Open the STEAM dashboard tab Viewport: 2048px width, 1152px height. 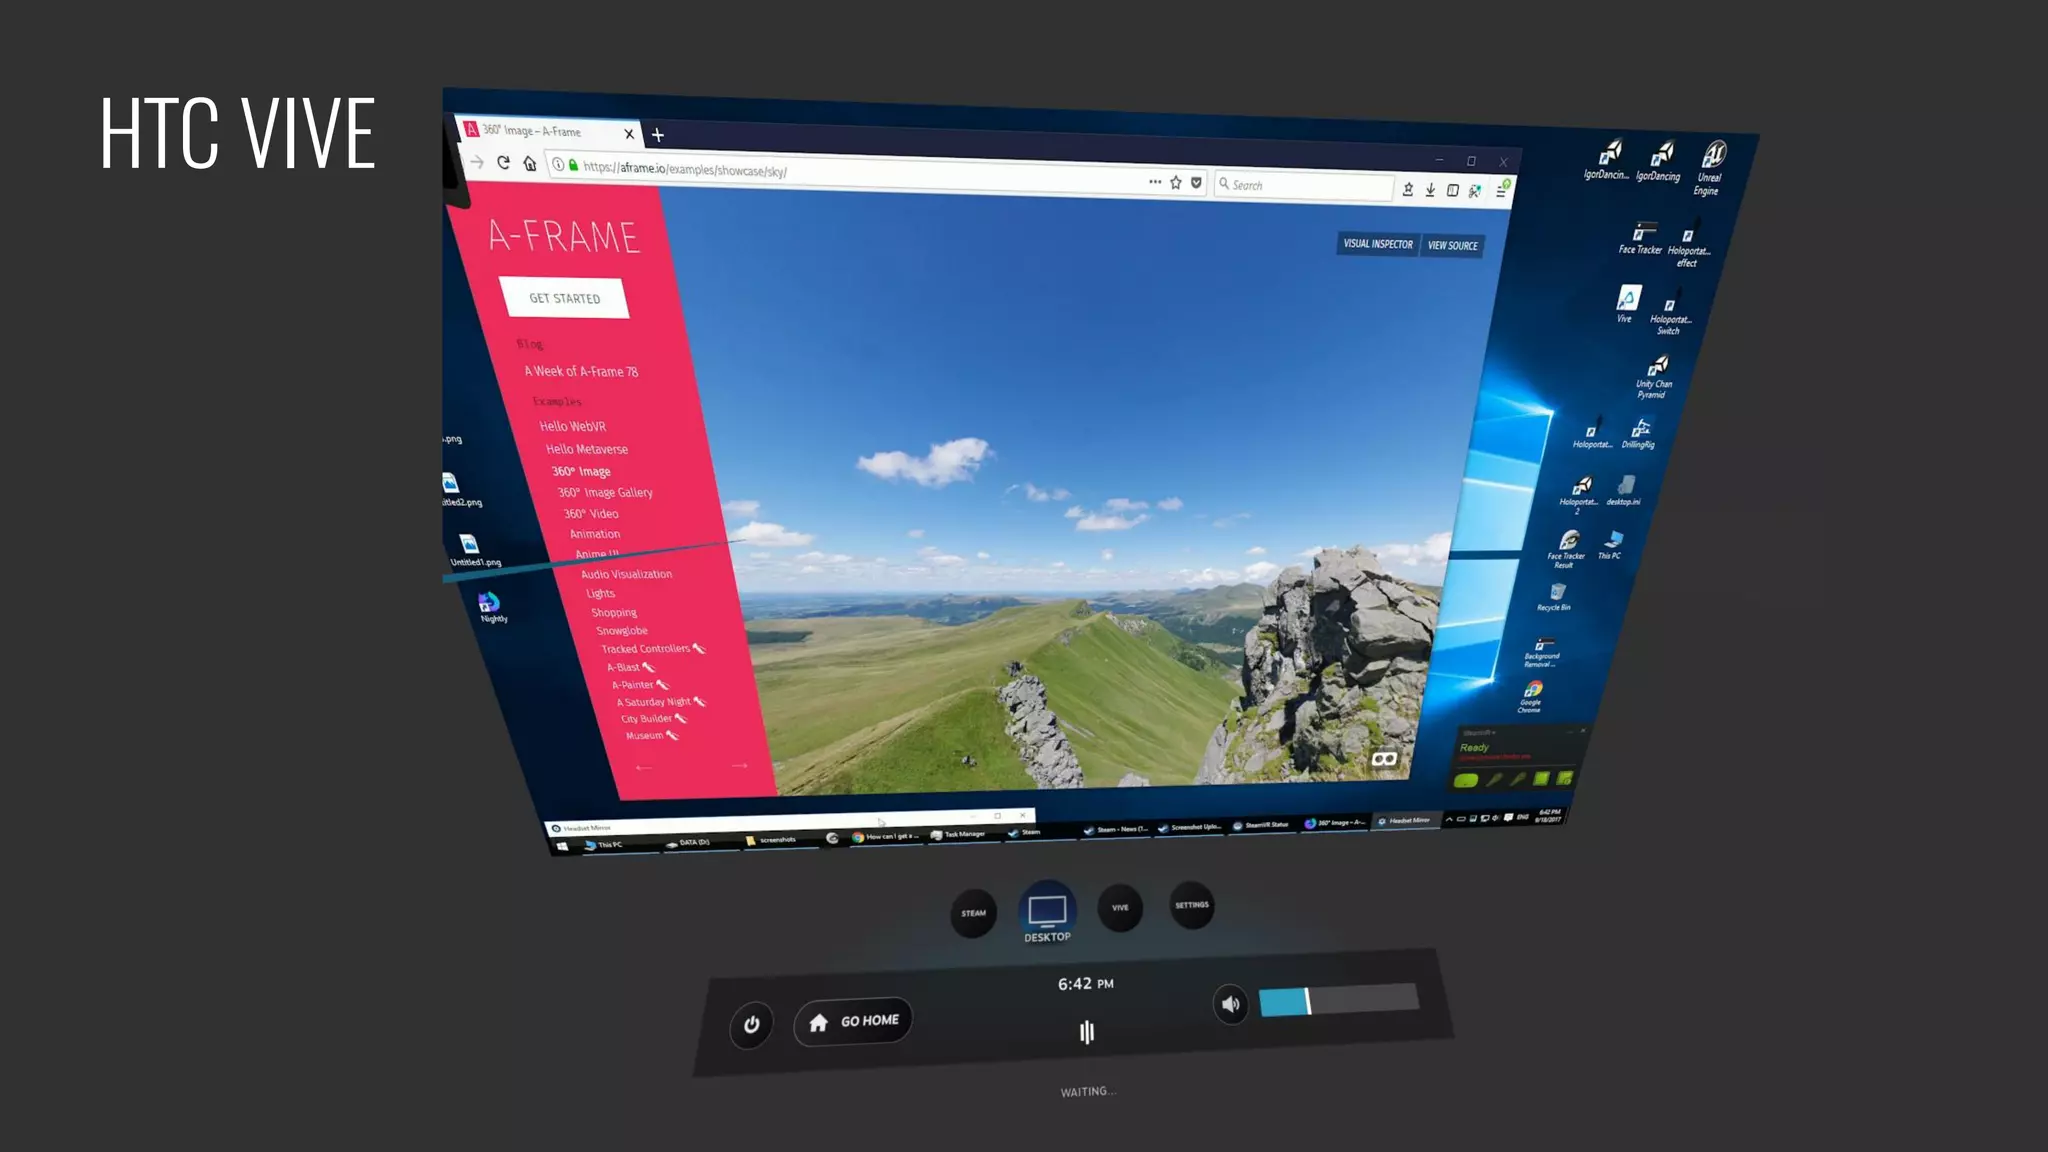[x=973, y=913]
